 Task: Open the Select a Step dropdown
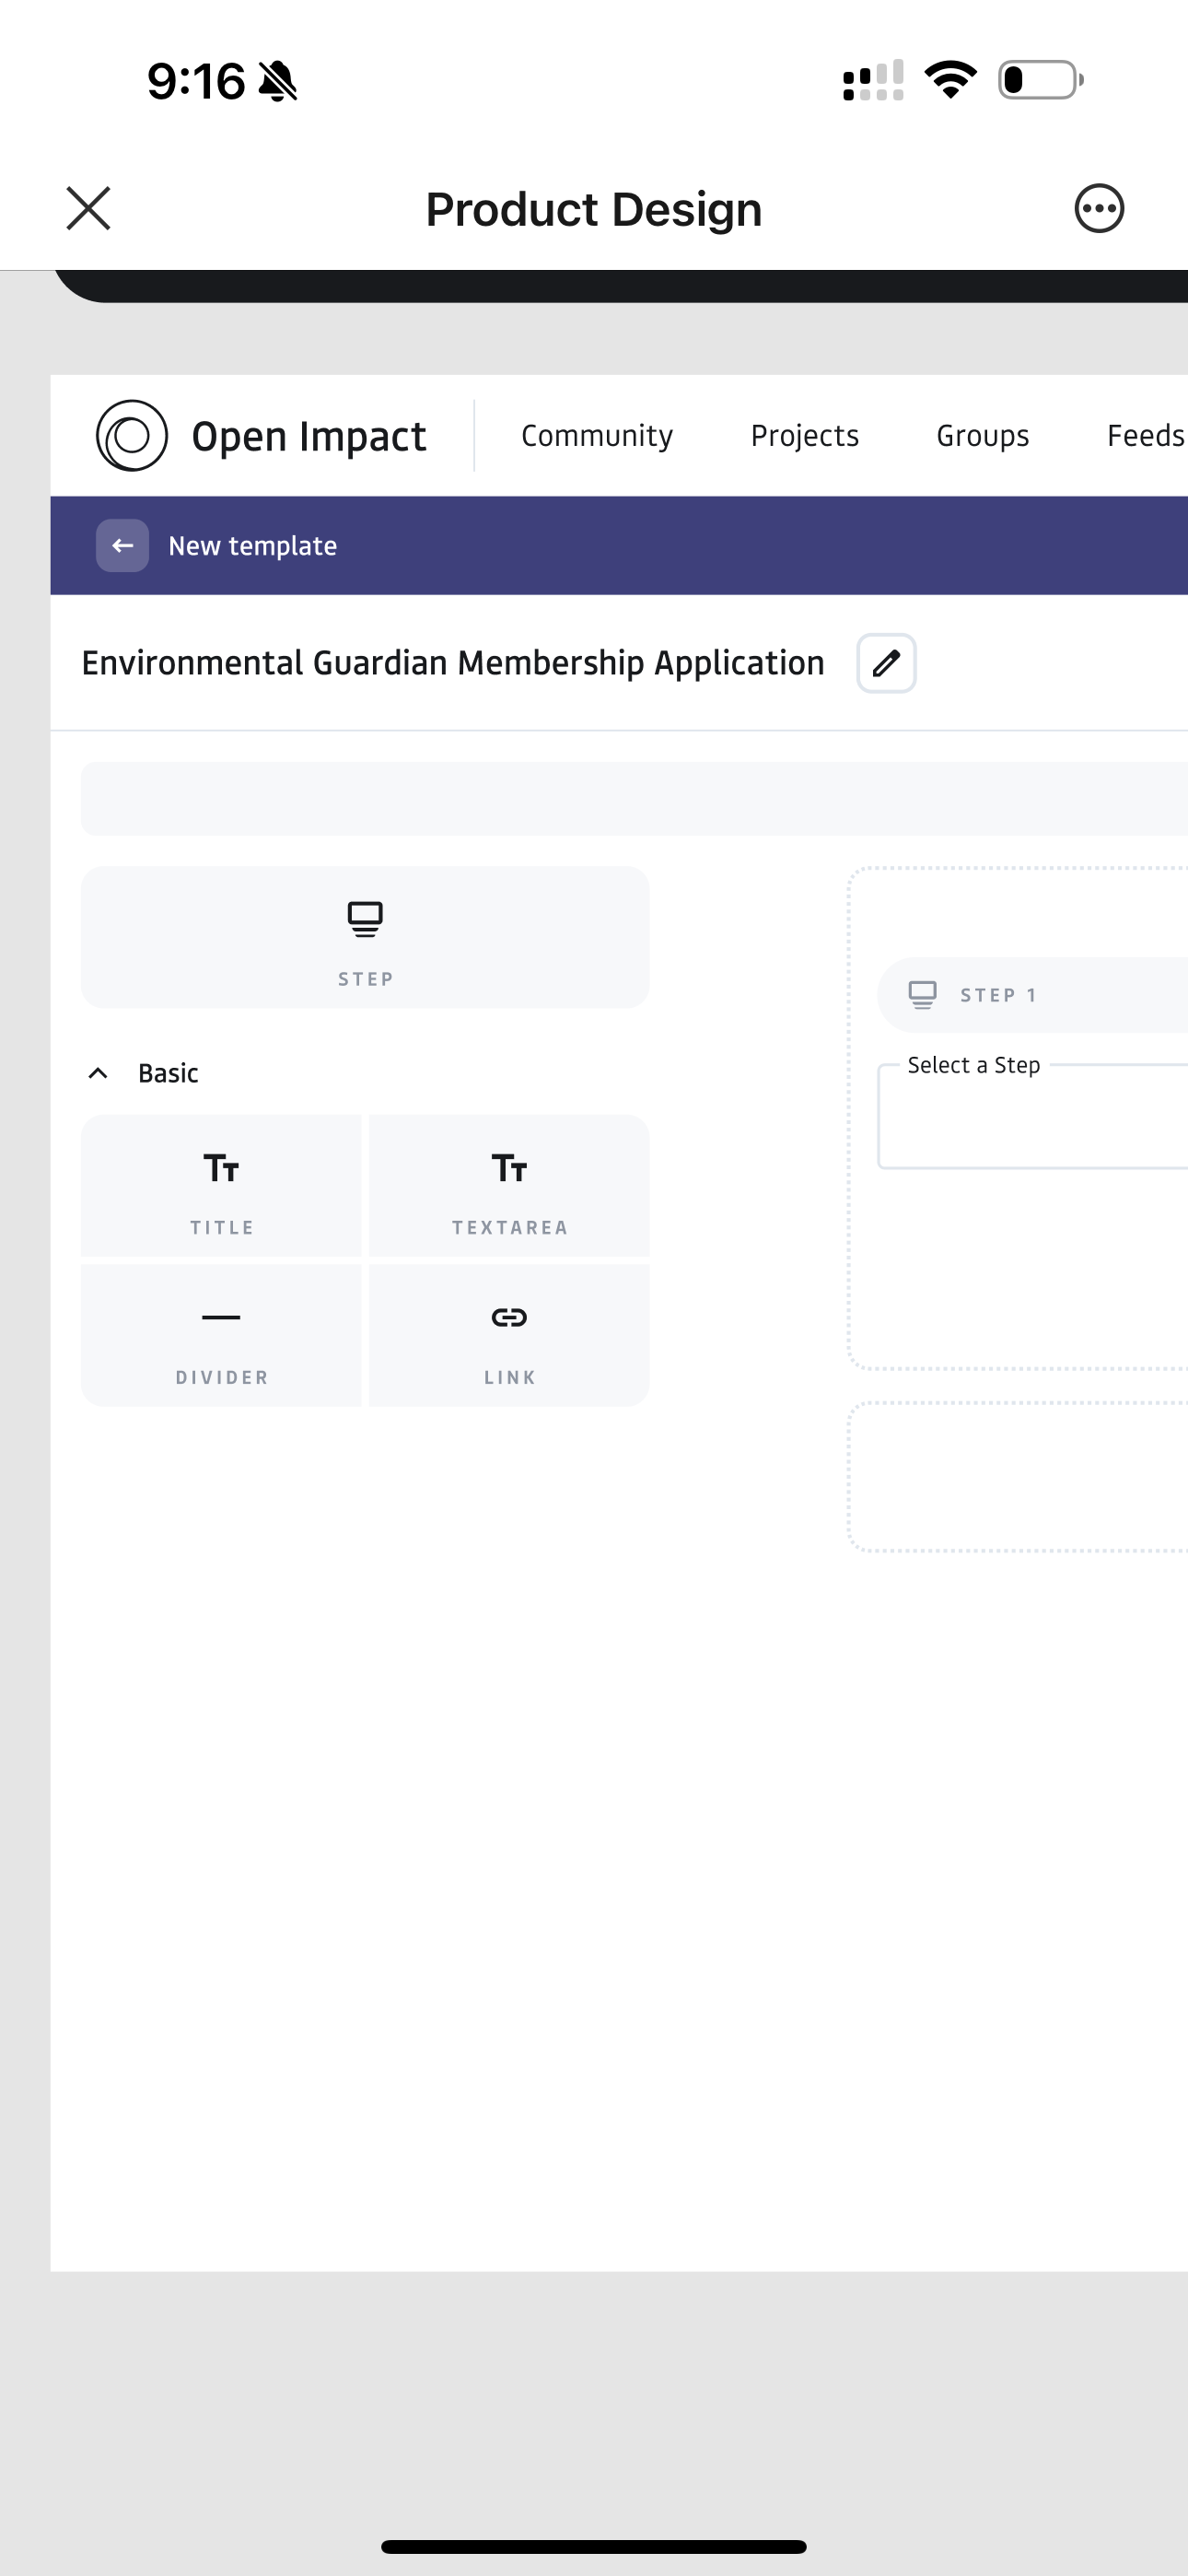(x=1030, y=1117)
